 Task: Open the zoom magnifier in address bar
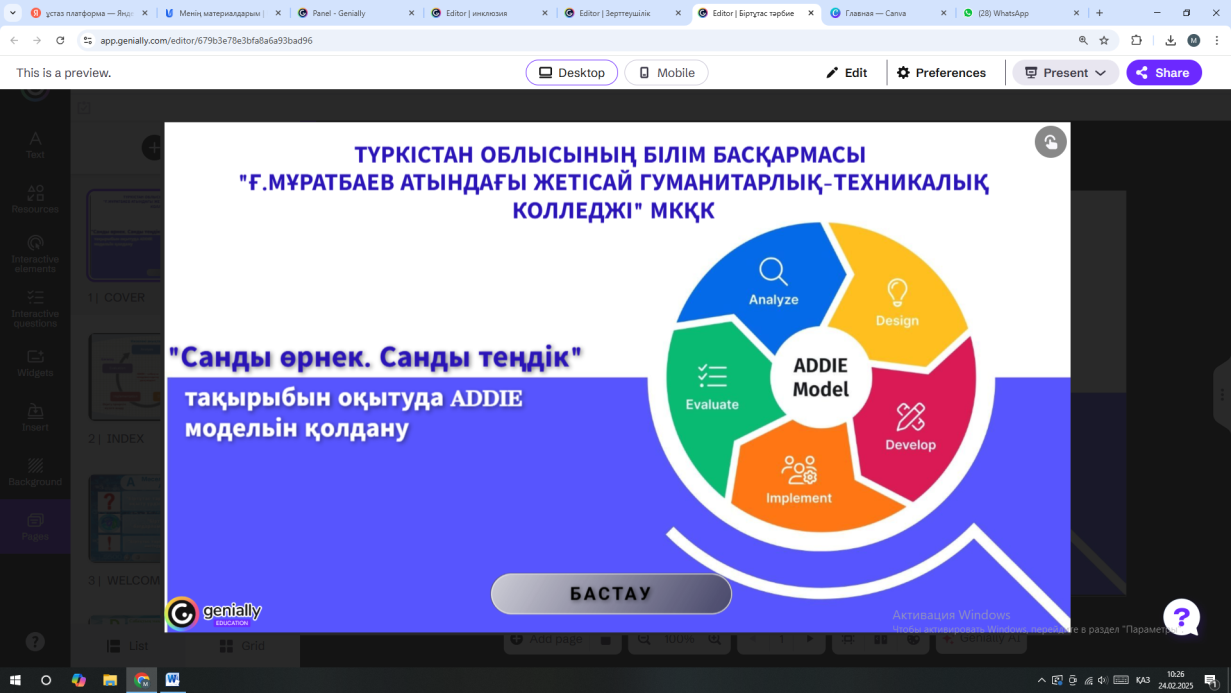pos(1083,40)
